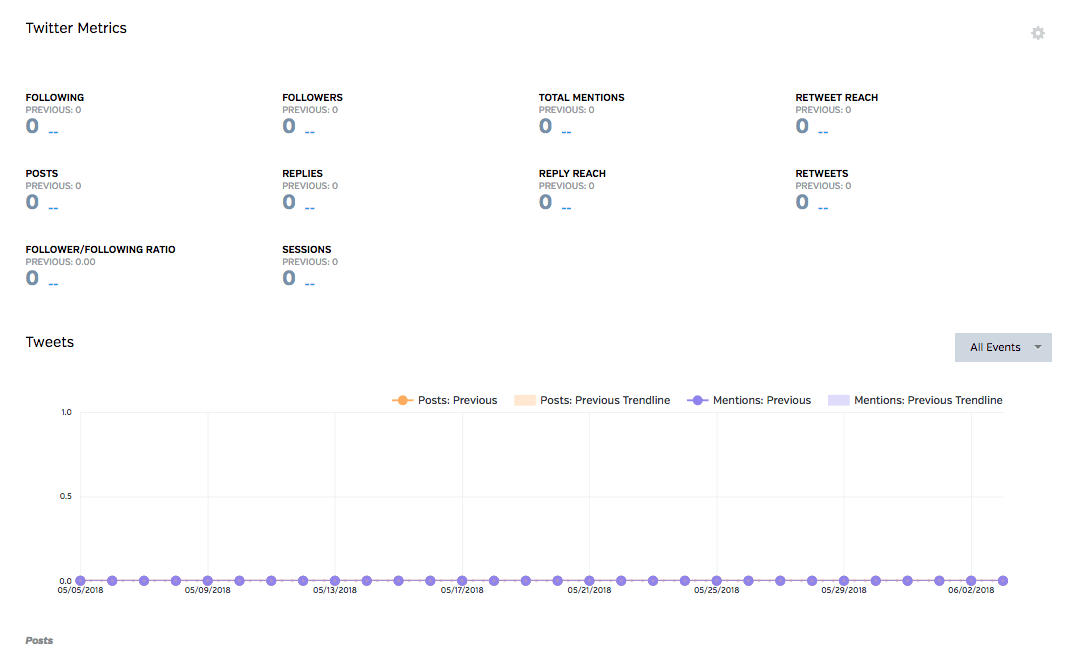The height and width of the screenshot is (657, 1072).
Task: Open the All Events dropdown
Action: 1003,347
